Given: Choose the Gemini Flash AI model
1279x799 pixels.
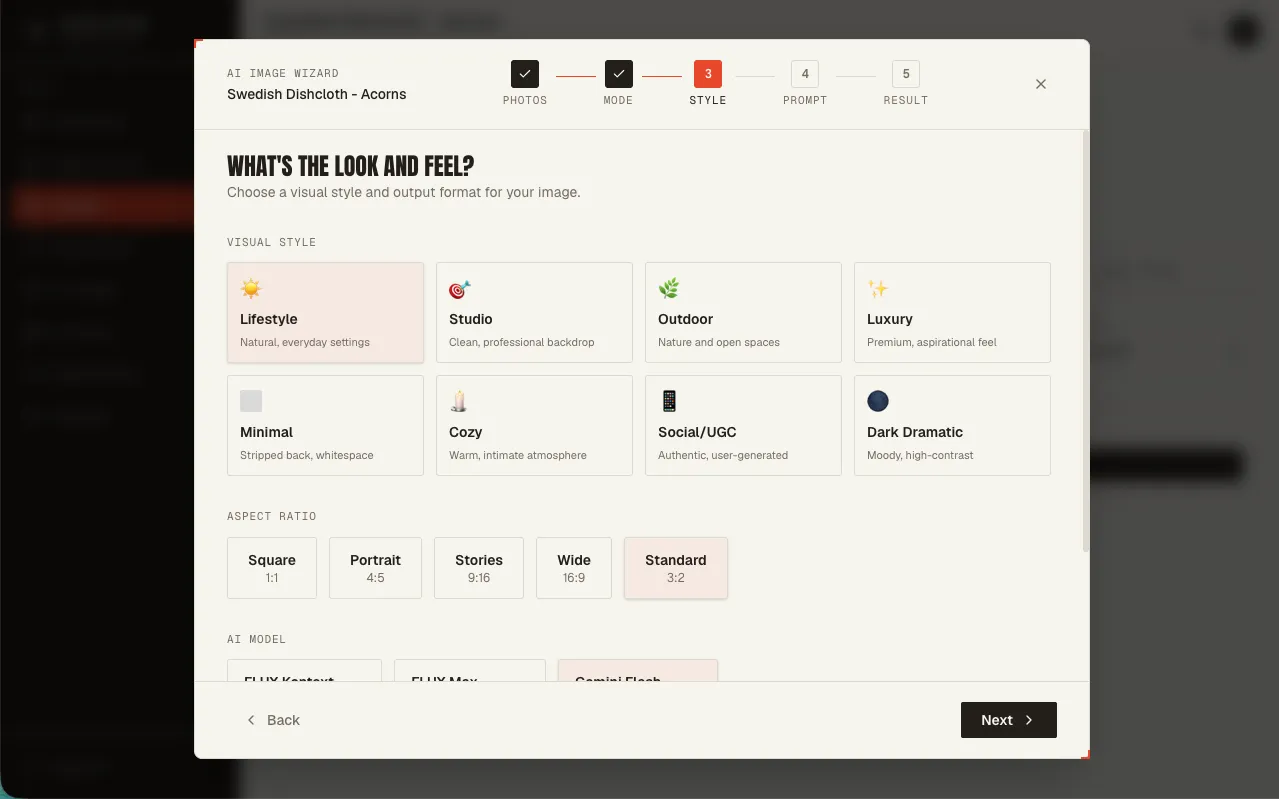Looking at the screenshot, I should point(638,671).
